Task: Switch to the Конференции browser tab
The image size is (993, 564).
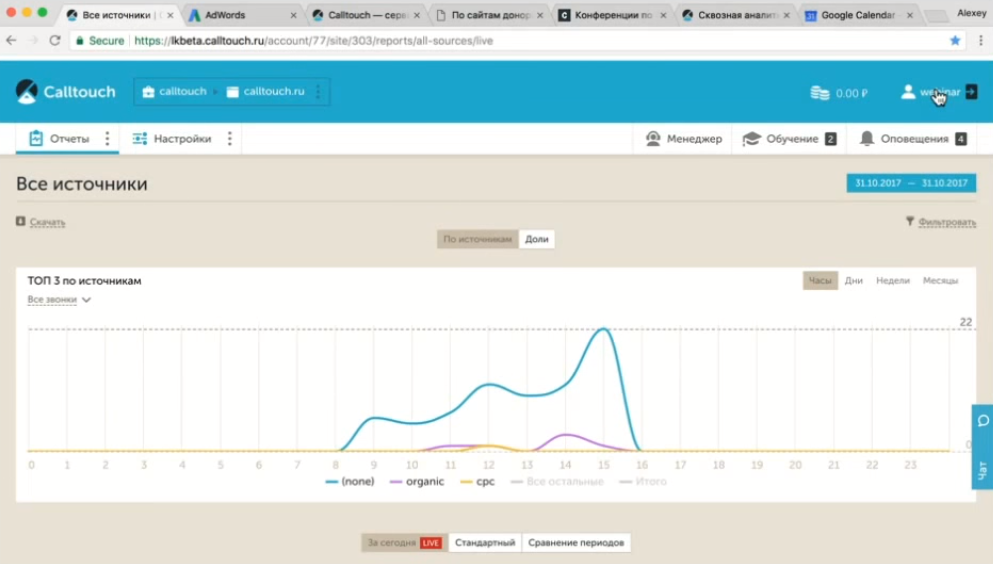Action: tap(612, 15)
